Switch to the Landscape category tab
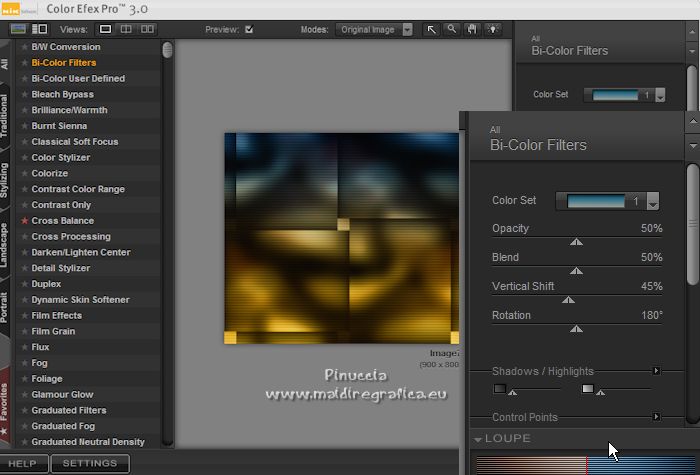Image resolution: width=700 pixels, height=475 pixels. pos(4,246)
